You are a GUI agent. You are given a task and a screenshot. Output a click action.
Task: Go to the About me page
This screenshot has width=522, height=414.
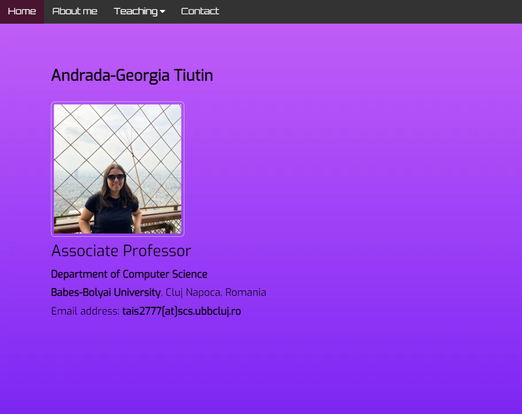pos(75,11)
